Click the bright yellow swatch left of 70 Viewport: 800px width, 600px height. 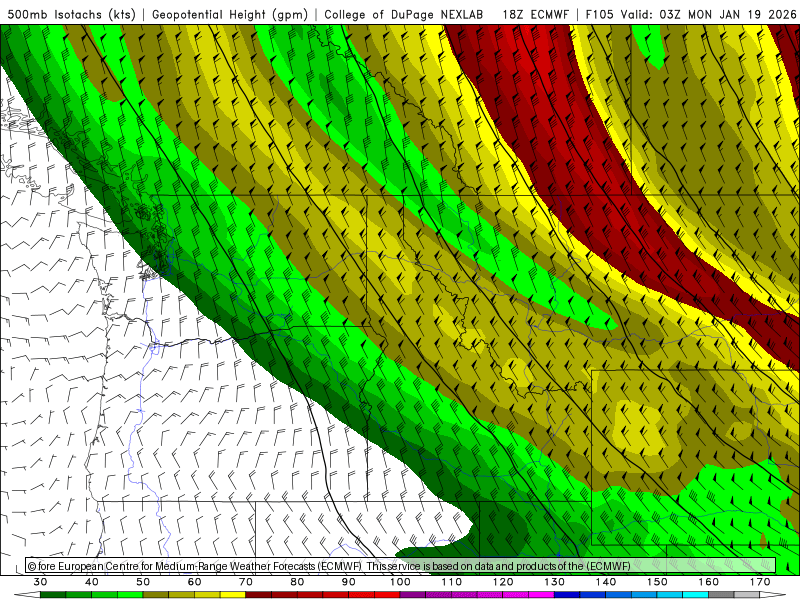point(233,595)
